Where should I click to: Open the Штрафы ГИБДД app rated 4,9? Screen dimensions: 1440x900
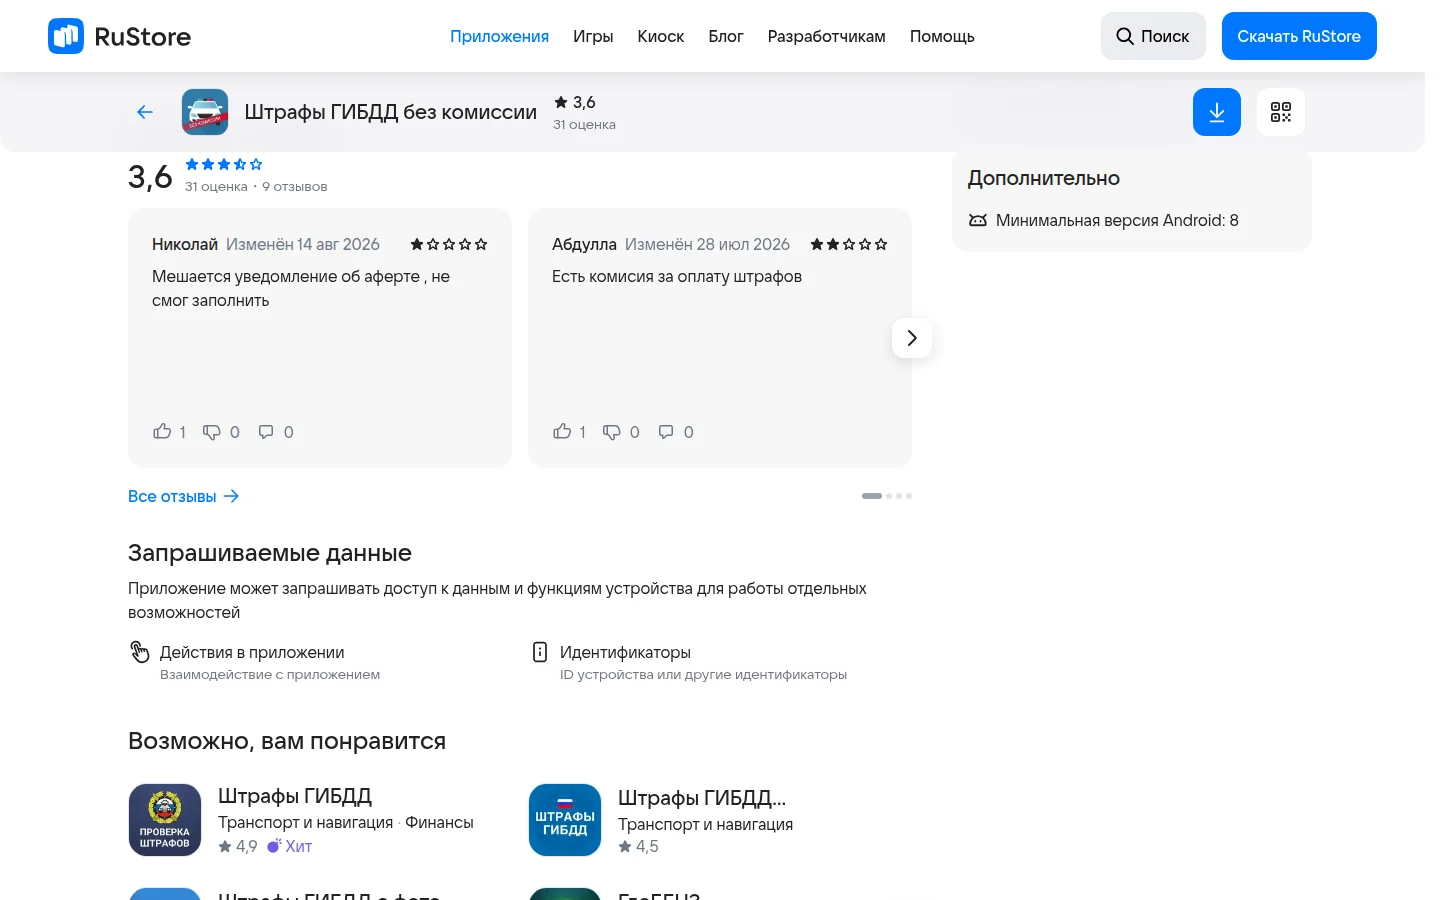click(295, 796)
